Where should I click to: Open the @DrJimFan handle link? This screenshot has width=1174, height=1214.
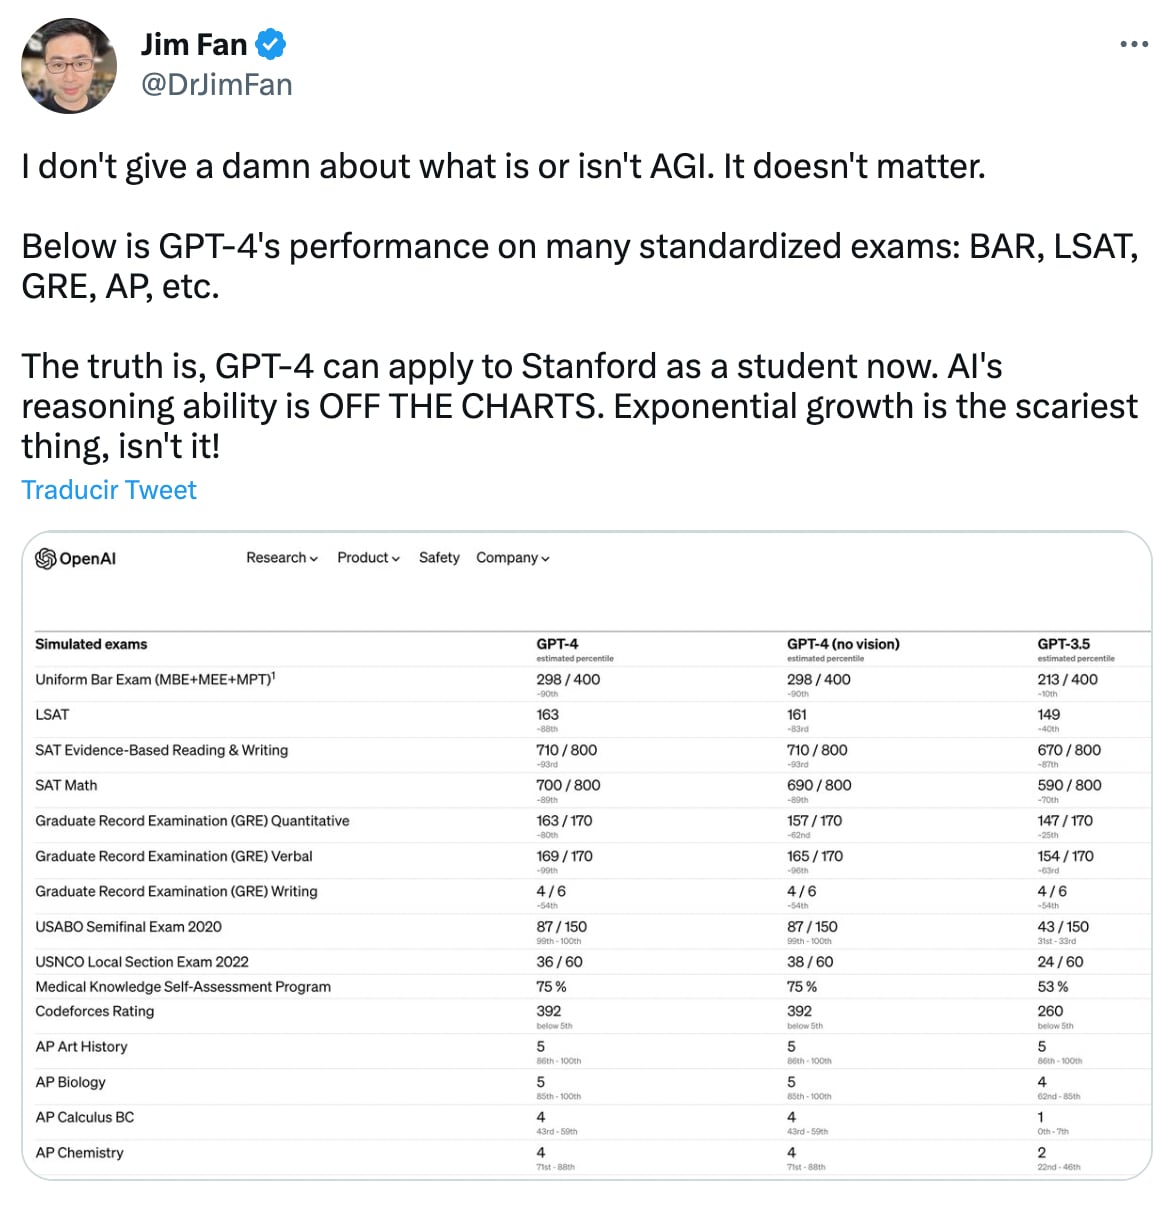pyautogui.click(x=217, y=85)
